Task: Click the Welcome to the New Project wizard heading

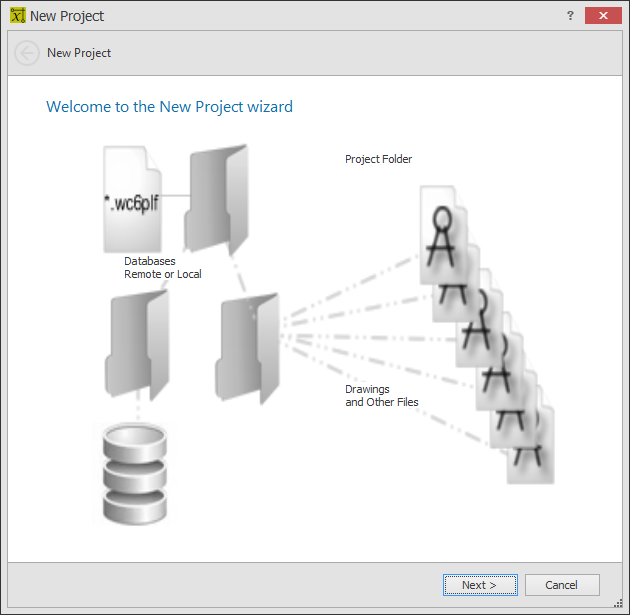Action: pyautogui.click(x=170, y=107)
